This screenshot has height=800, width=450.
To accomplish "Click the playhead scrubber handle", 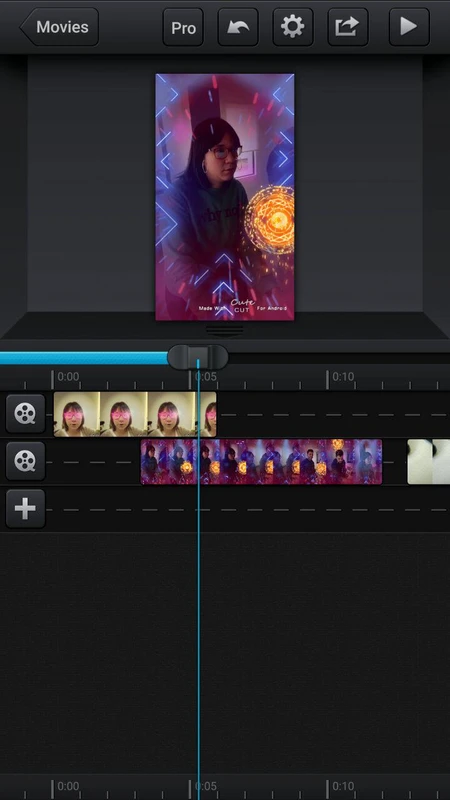I will click(198, 357).
